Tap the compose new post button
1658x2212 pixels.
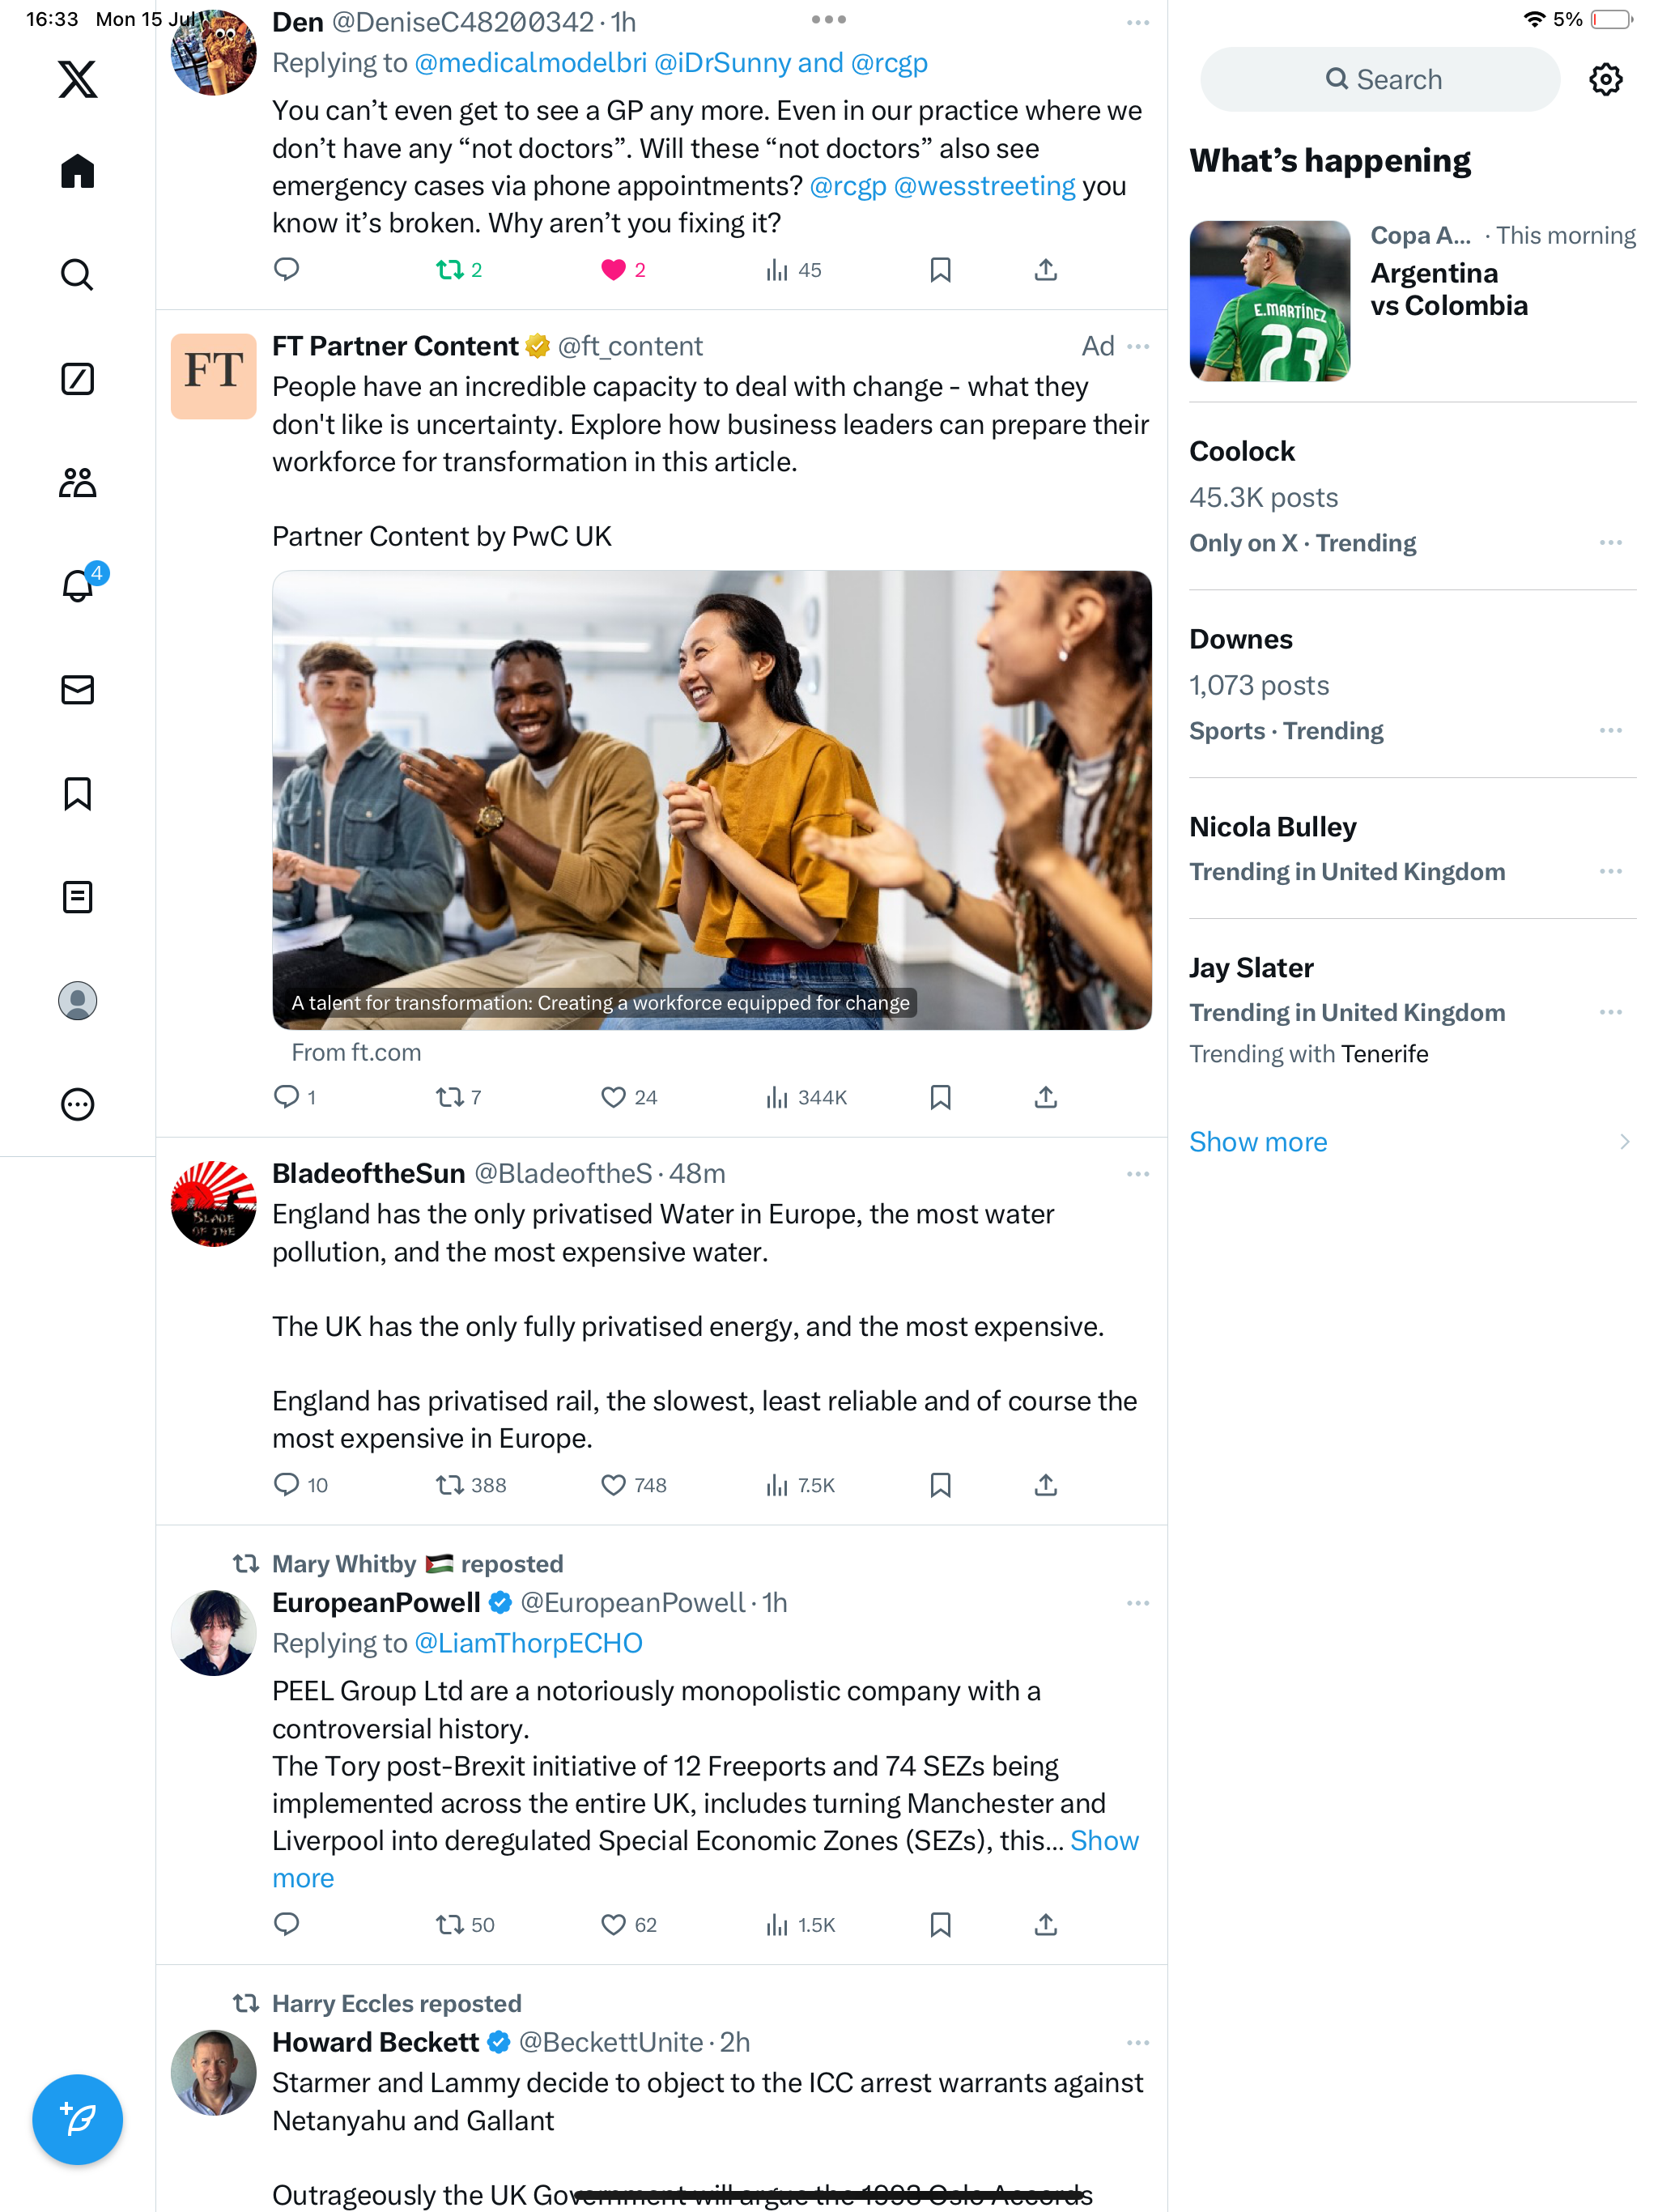coord(77,2118)
